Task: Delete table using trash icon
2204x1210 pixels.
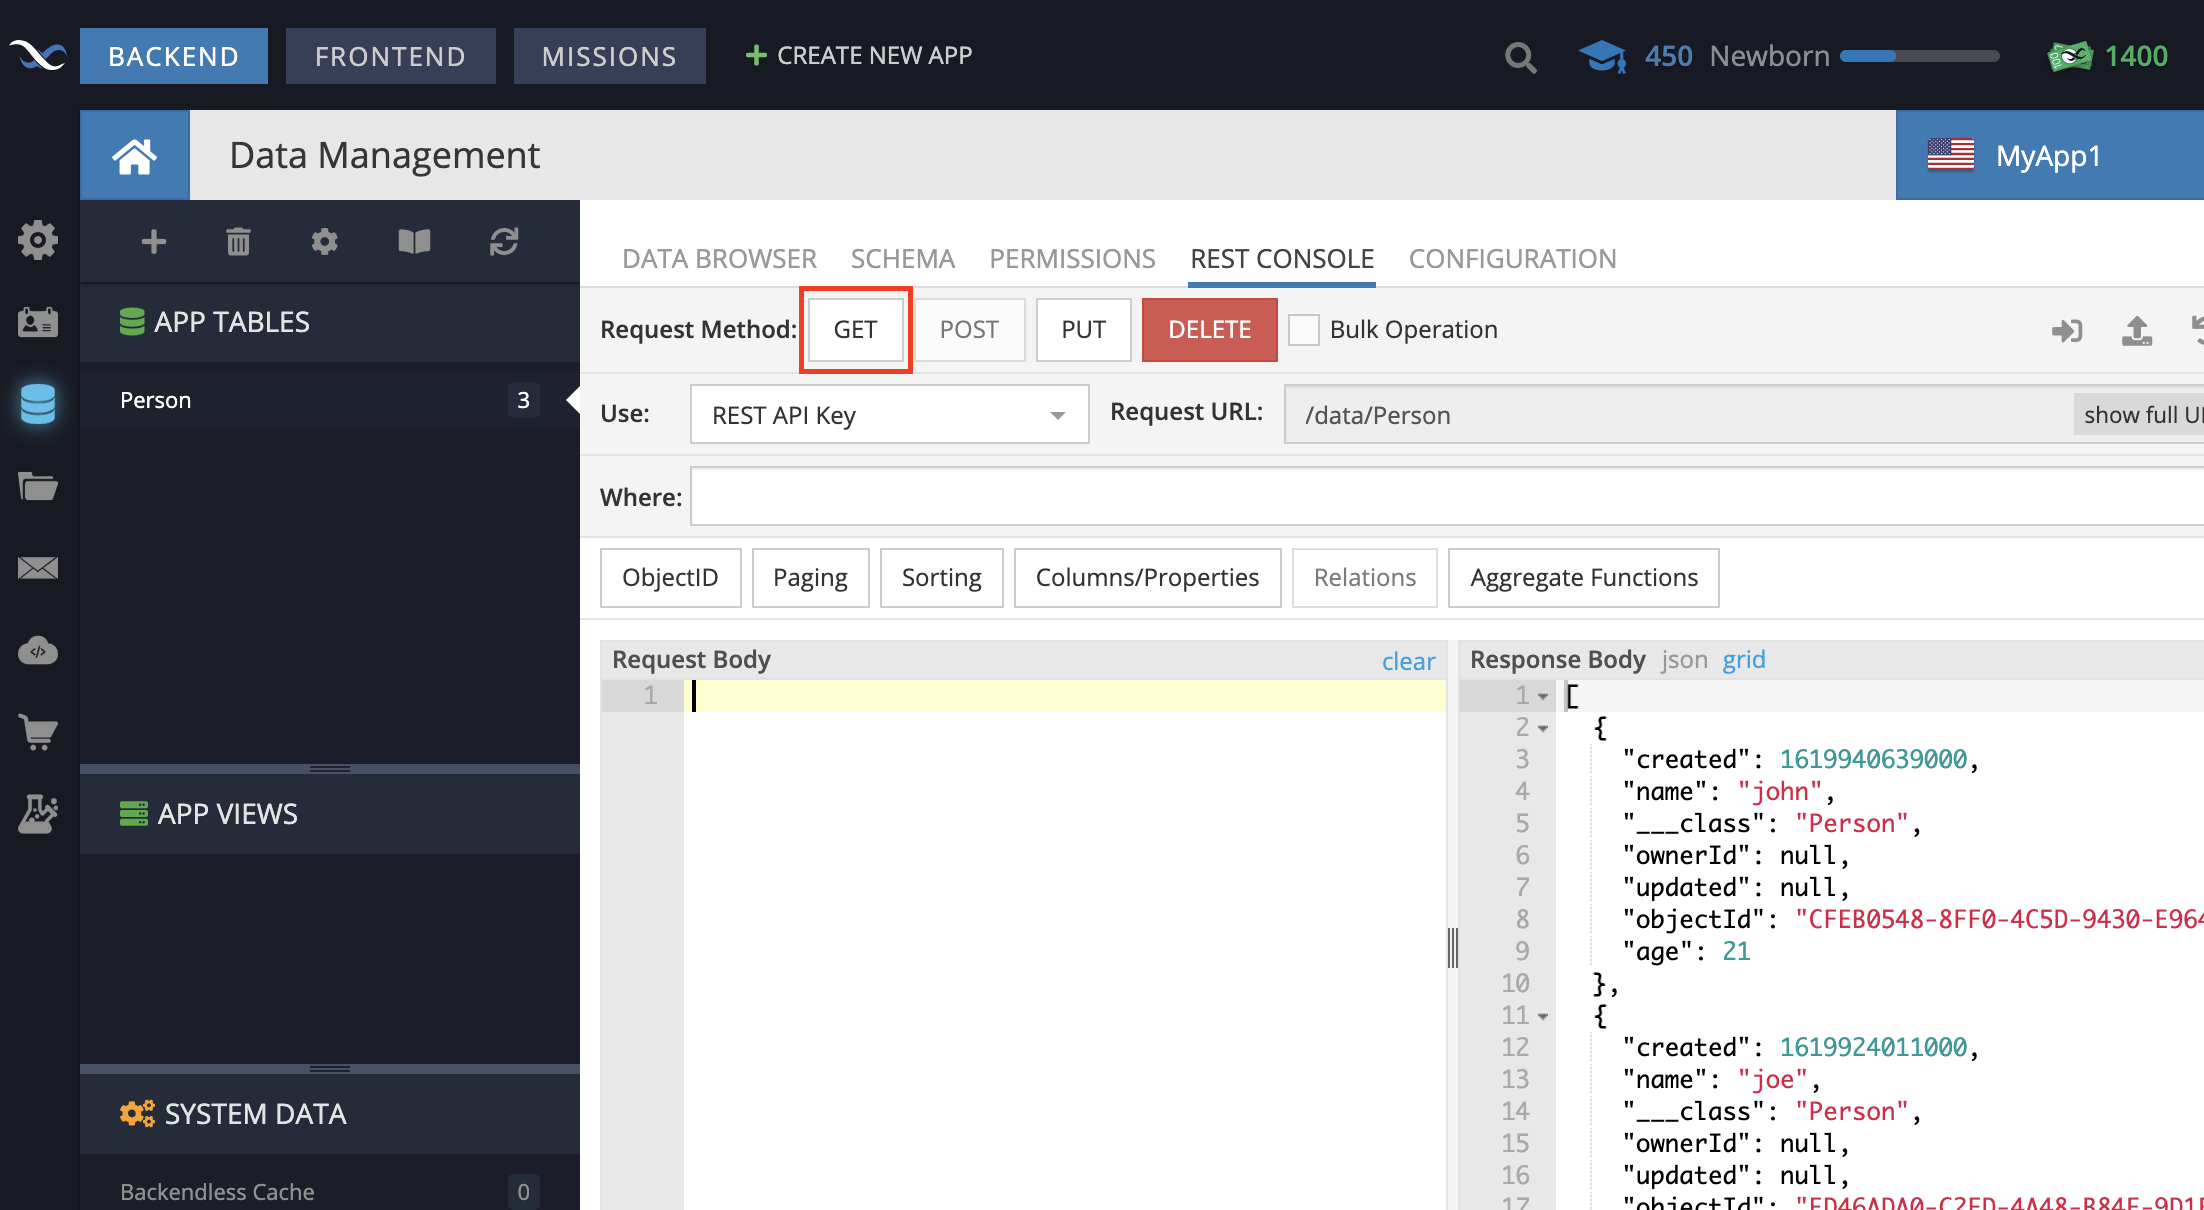Action: pyautogui.click(x=238, y=241)
